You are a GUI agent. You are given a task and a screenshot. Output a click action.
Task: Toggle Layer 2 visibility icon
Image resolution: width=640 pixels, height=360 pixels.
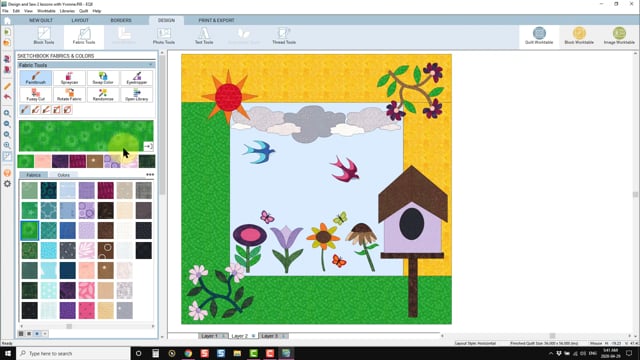coord(253,336)
